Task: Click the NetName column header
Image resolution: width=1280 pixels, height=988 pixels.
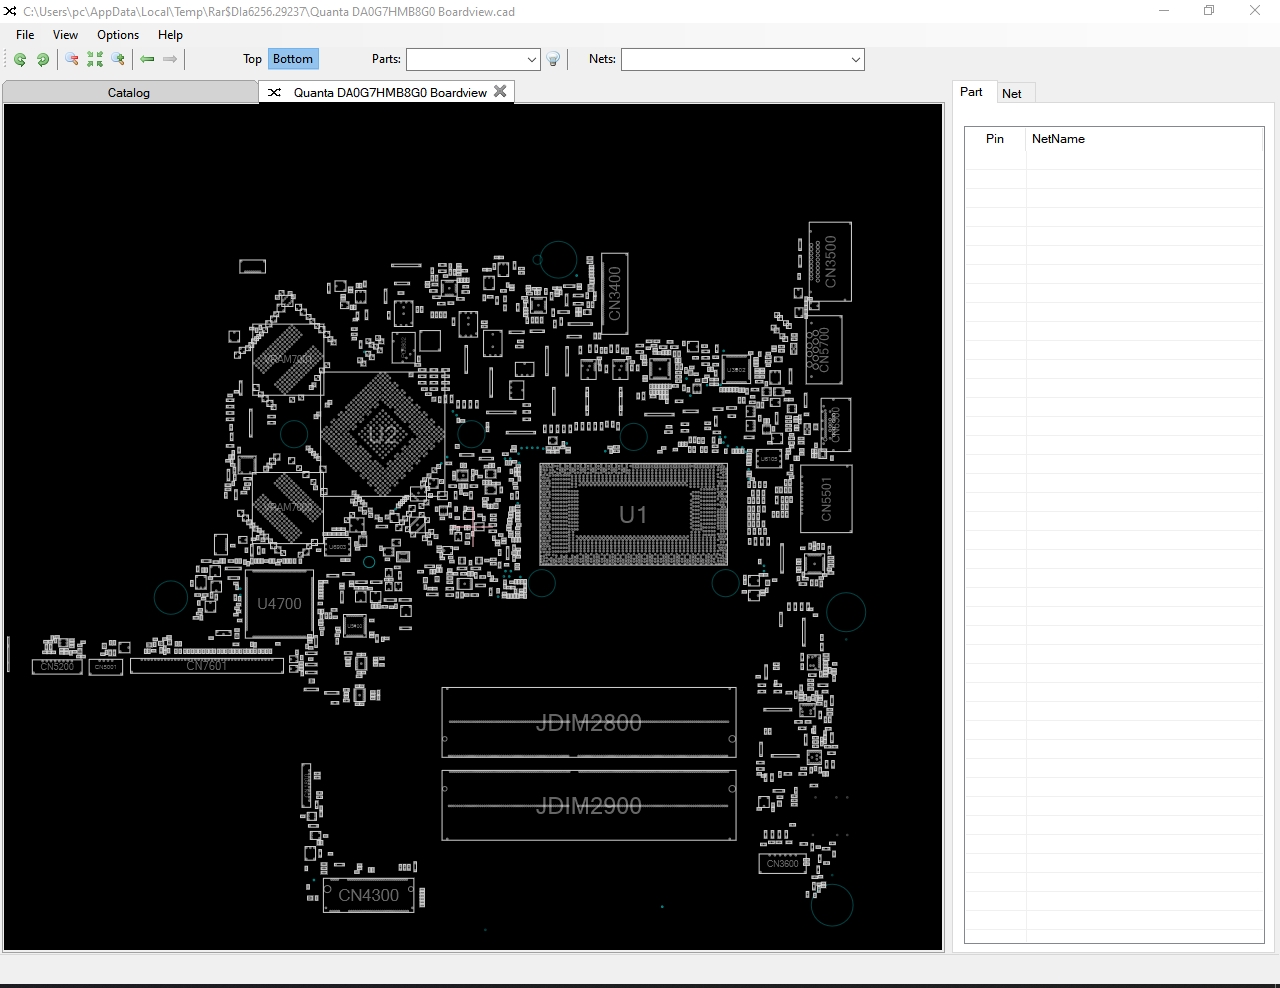Action: [1058, 139]
